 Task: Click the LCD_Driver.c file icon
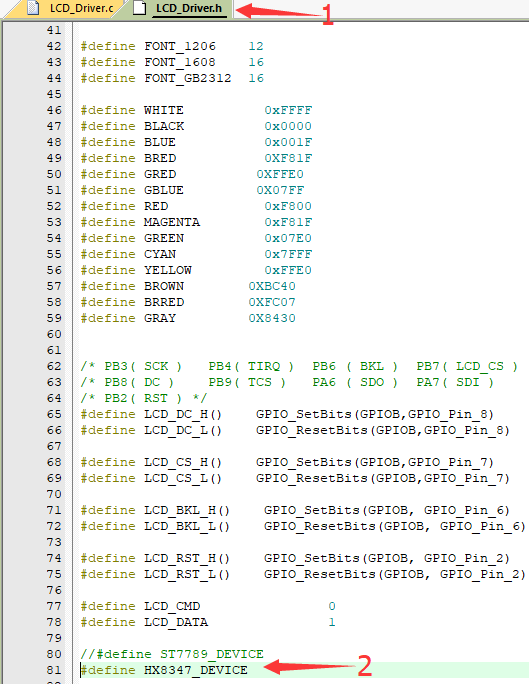(x=33, y=8)
